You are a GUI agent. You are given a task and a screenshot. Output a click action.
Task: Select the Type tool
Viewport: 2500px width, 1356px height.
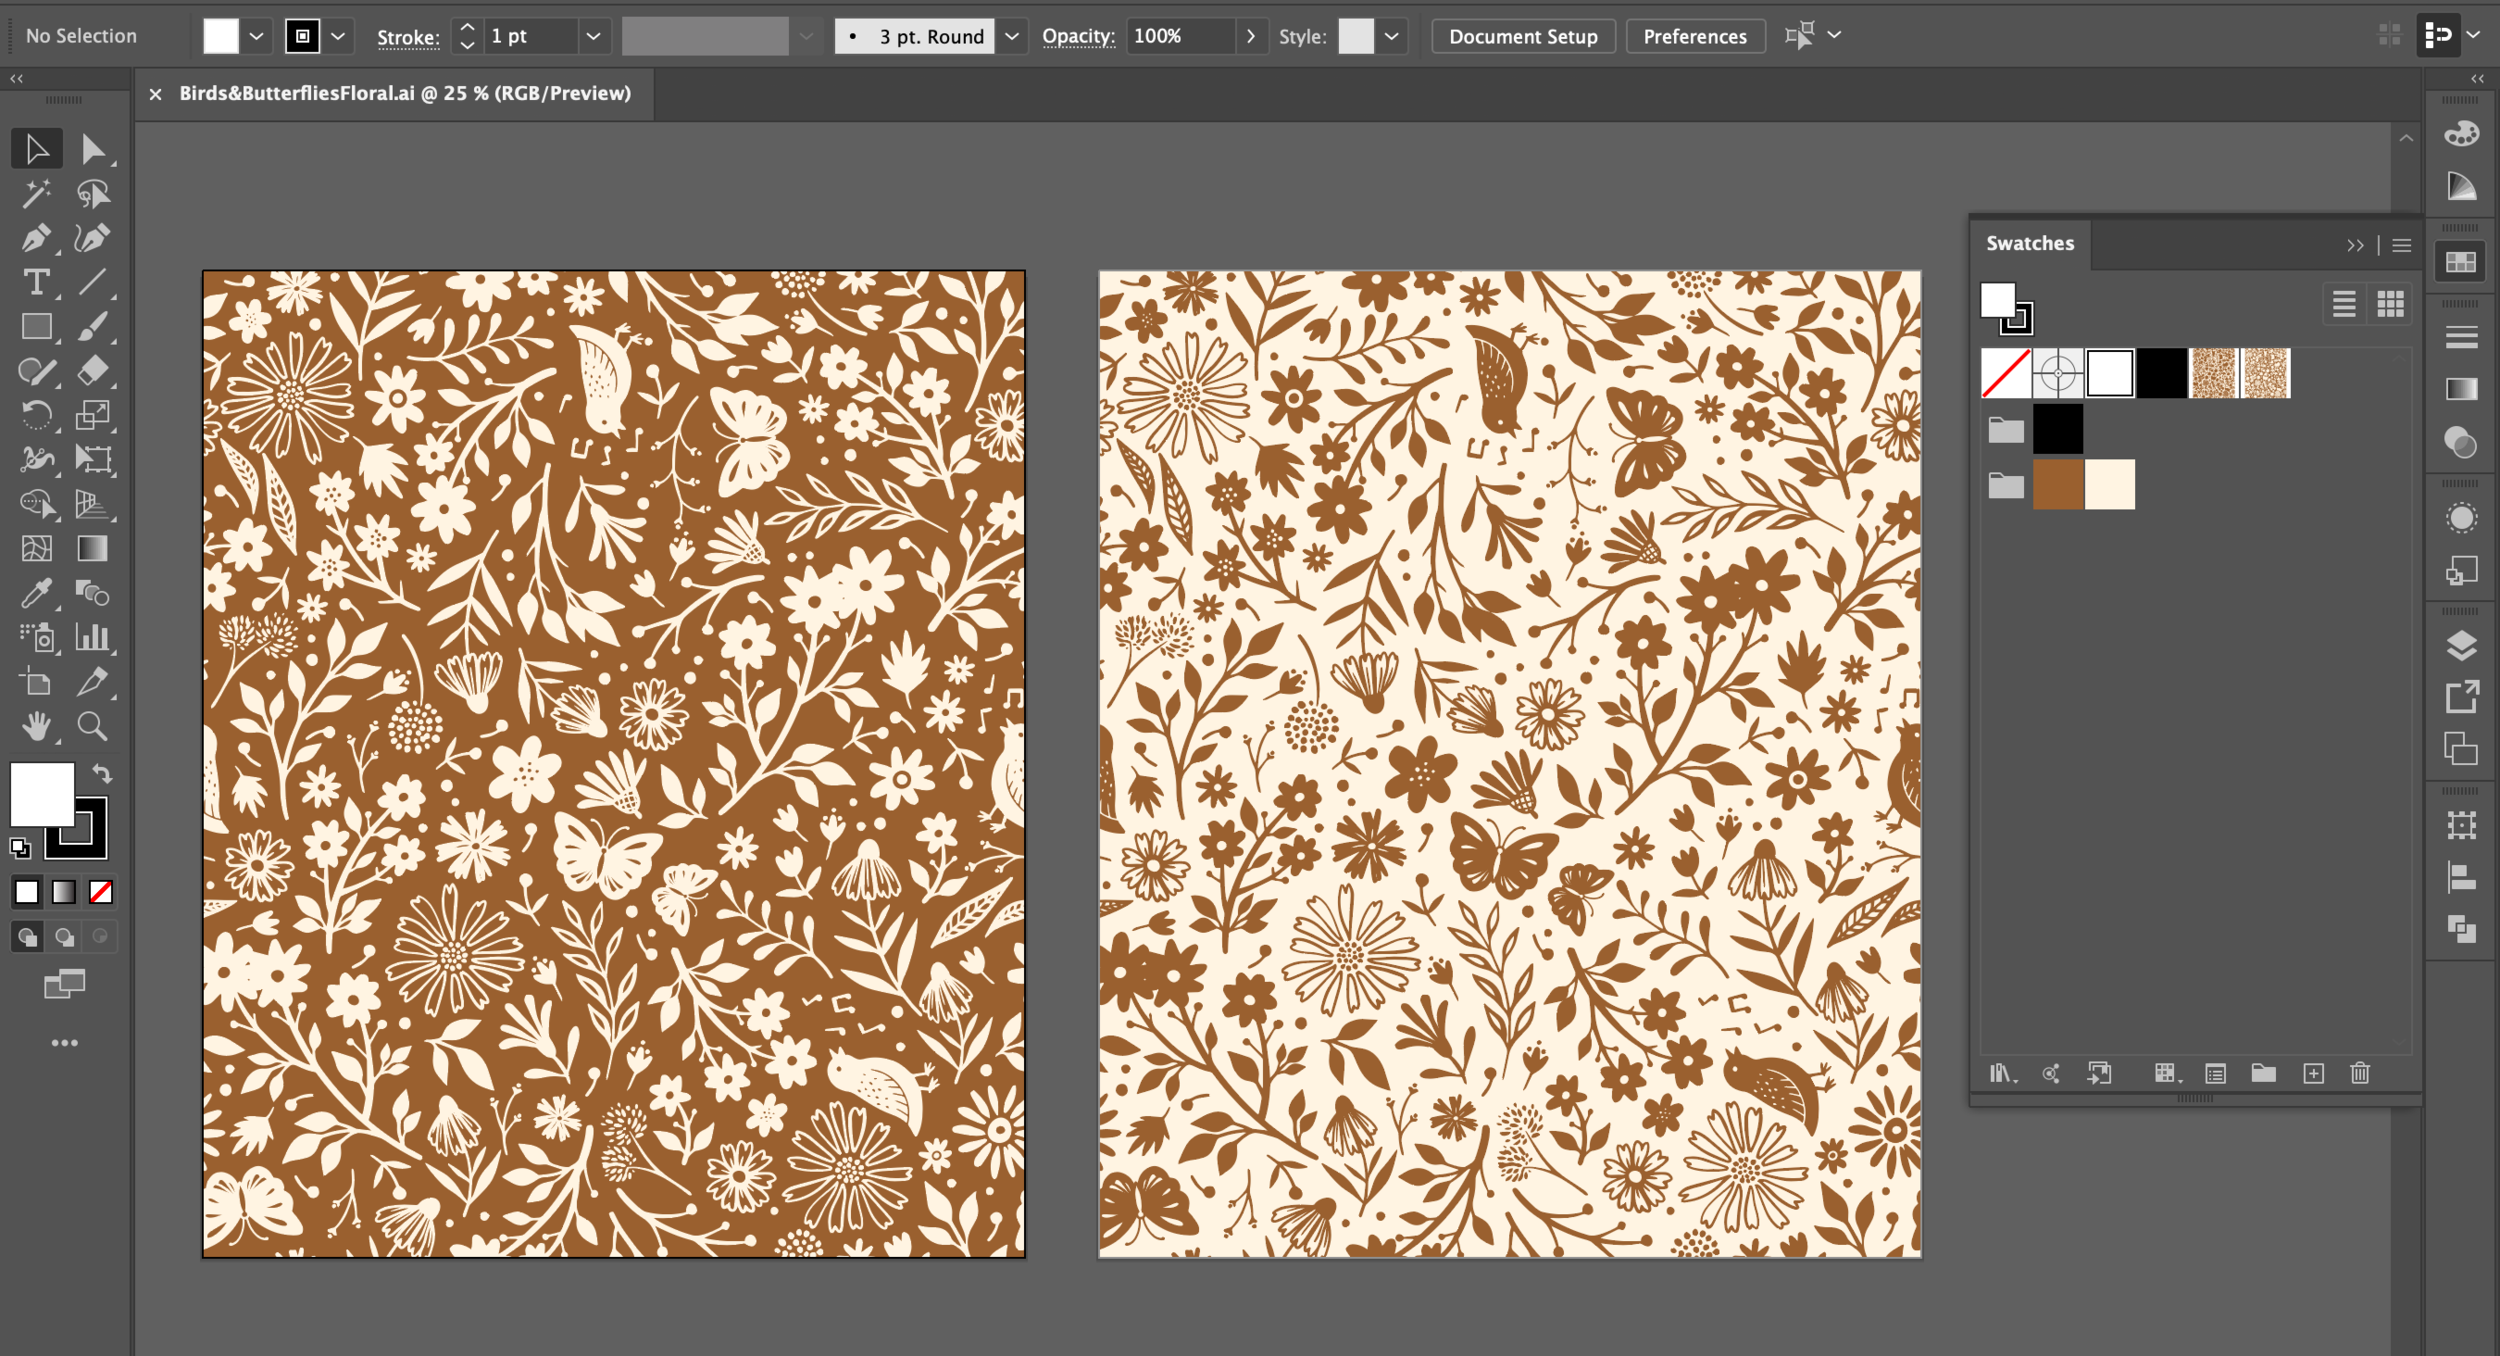36,282
